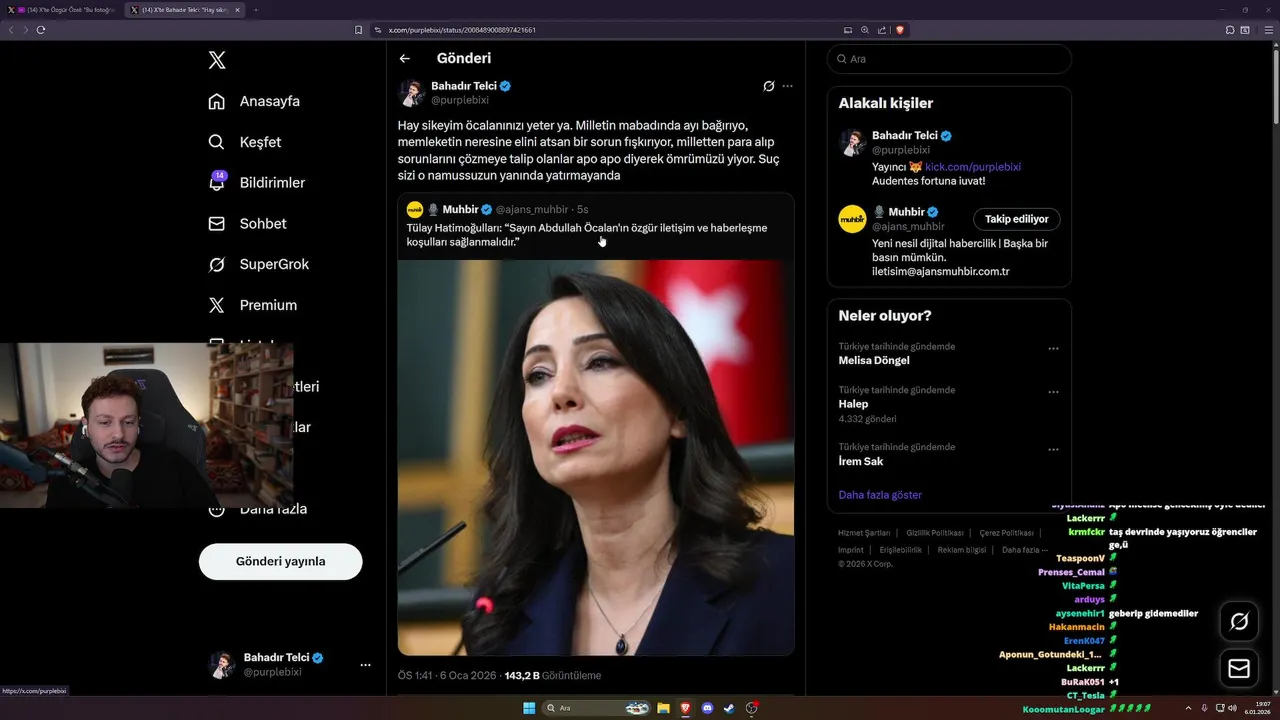Click the Sohbet envelope icon
This screenshot has width=1280, height=720.
(216, 224)
